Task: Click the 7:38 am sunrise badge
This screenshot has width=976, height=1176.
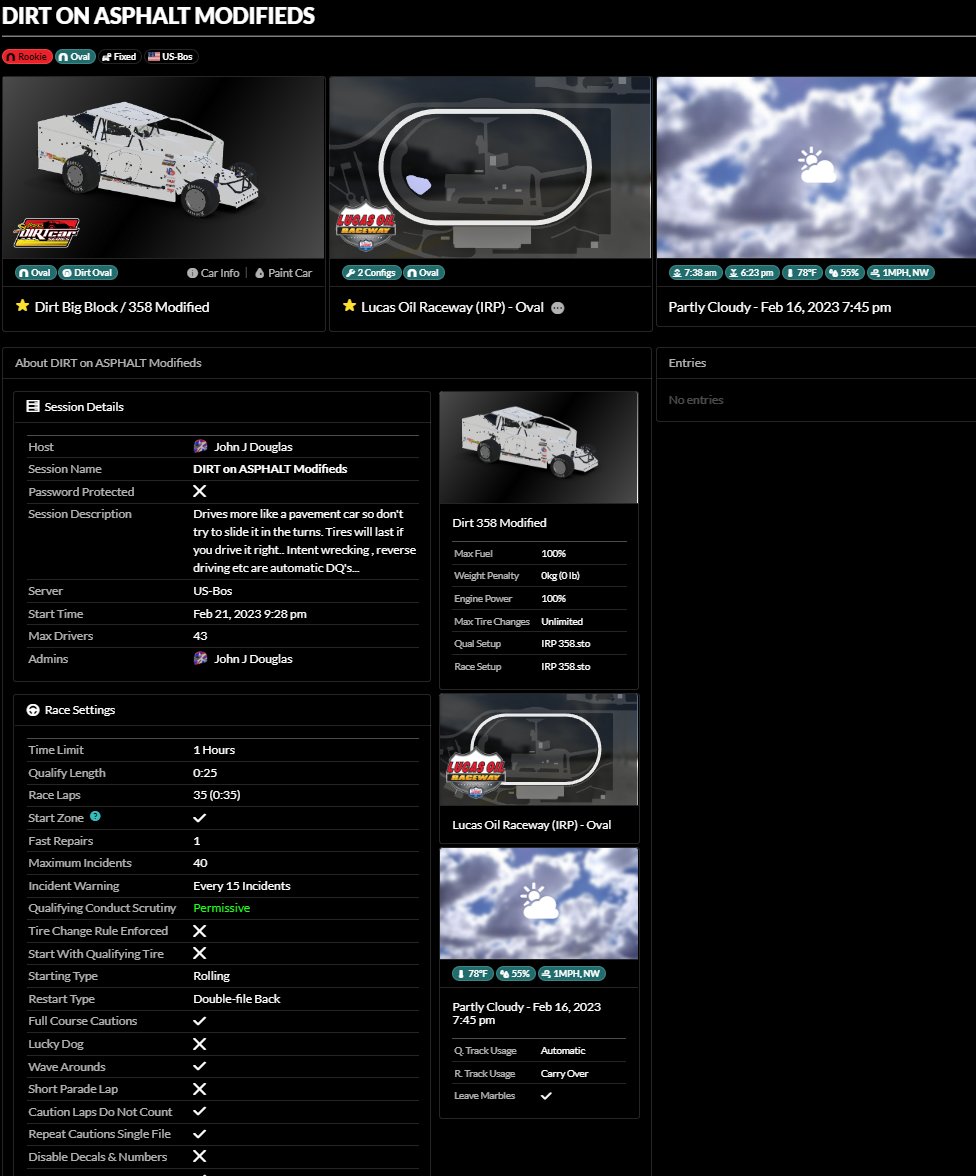Action: tap(695, 273)
